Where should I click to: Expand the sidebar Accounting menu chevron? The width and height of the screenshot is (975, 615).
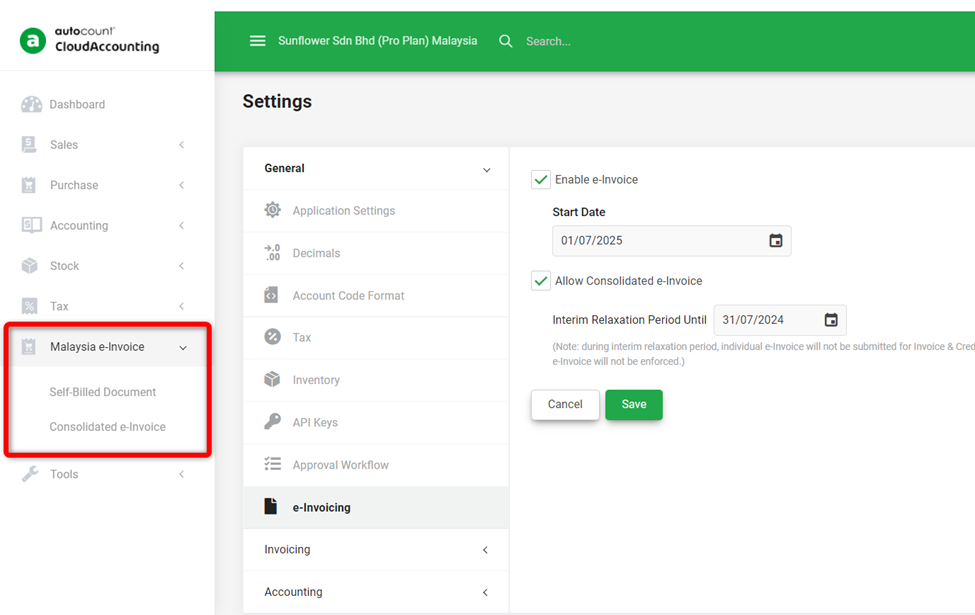coord(182,226)
